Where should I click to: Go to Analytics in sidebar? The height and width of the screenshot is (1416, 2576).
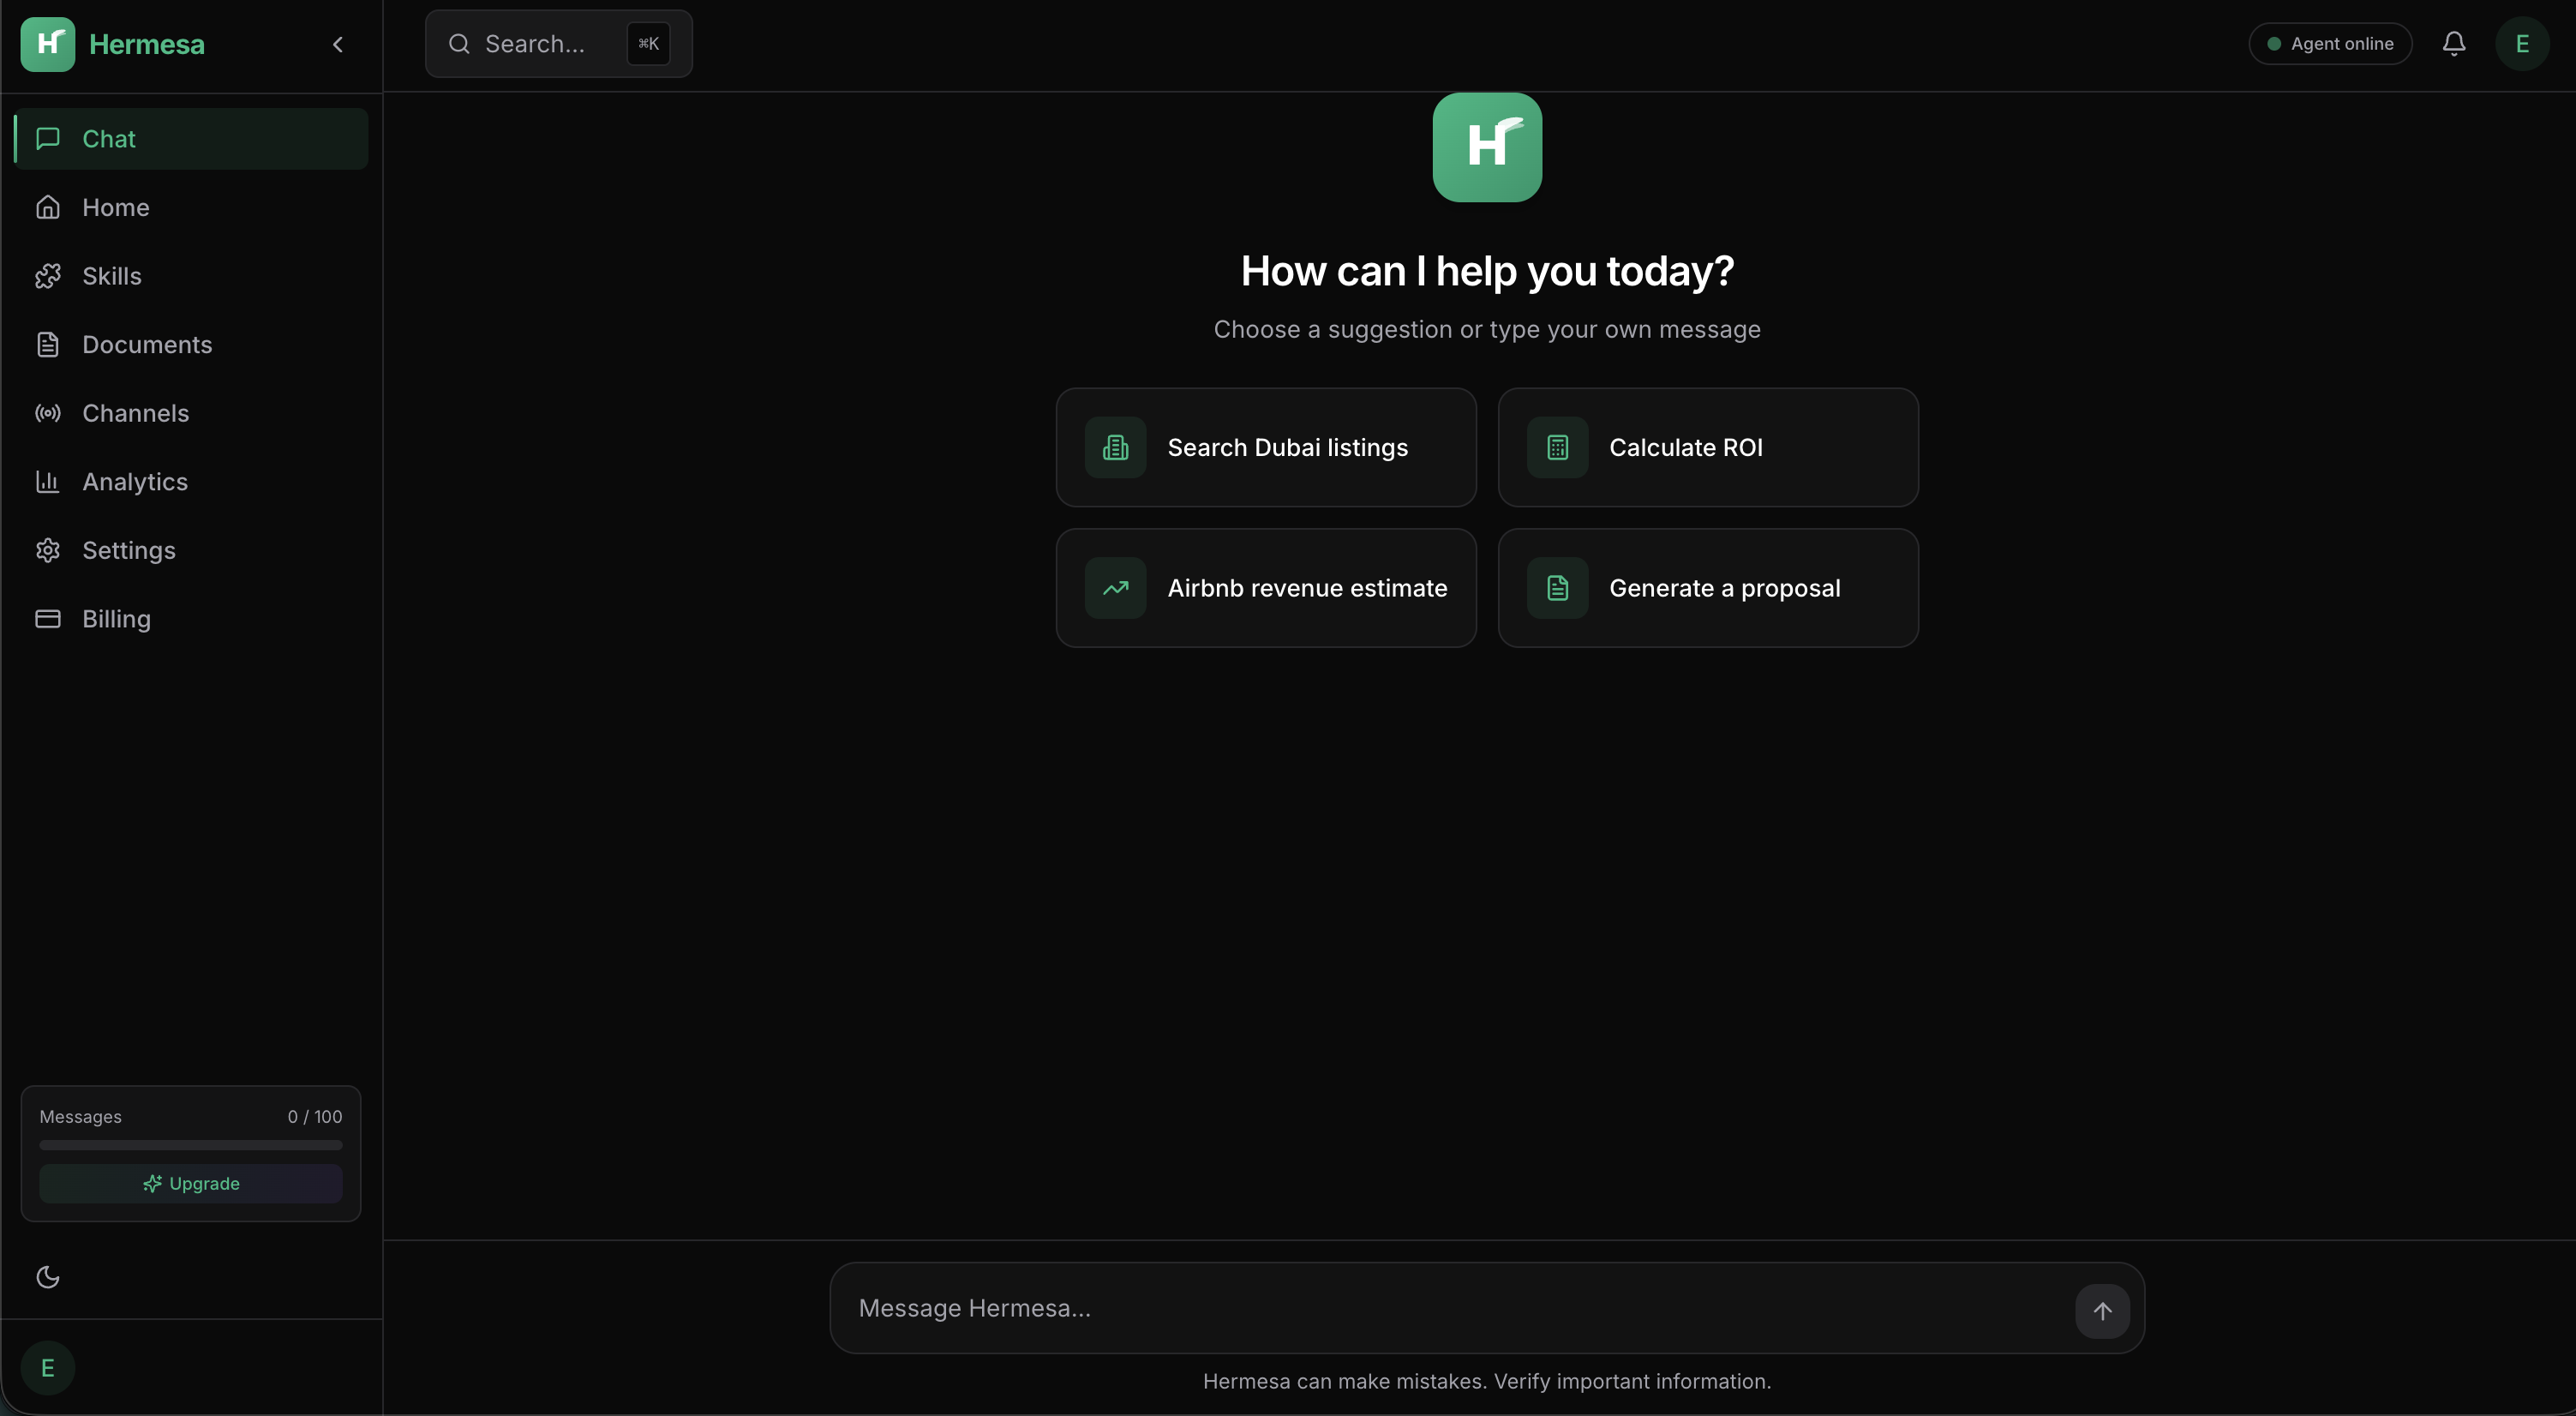pyautogui.click(x=135, y=482)
